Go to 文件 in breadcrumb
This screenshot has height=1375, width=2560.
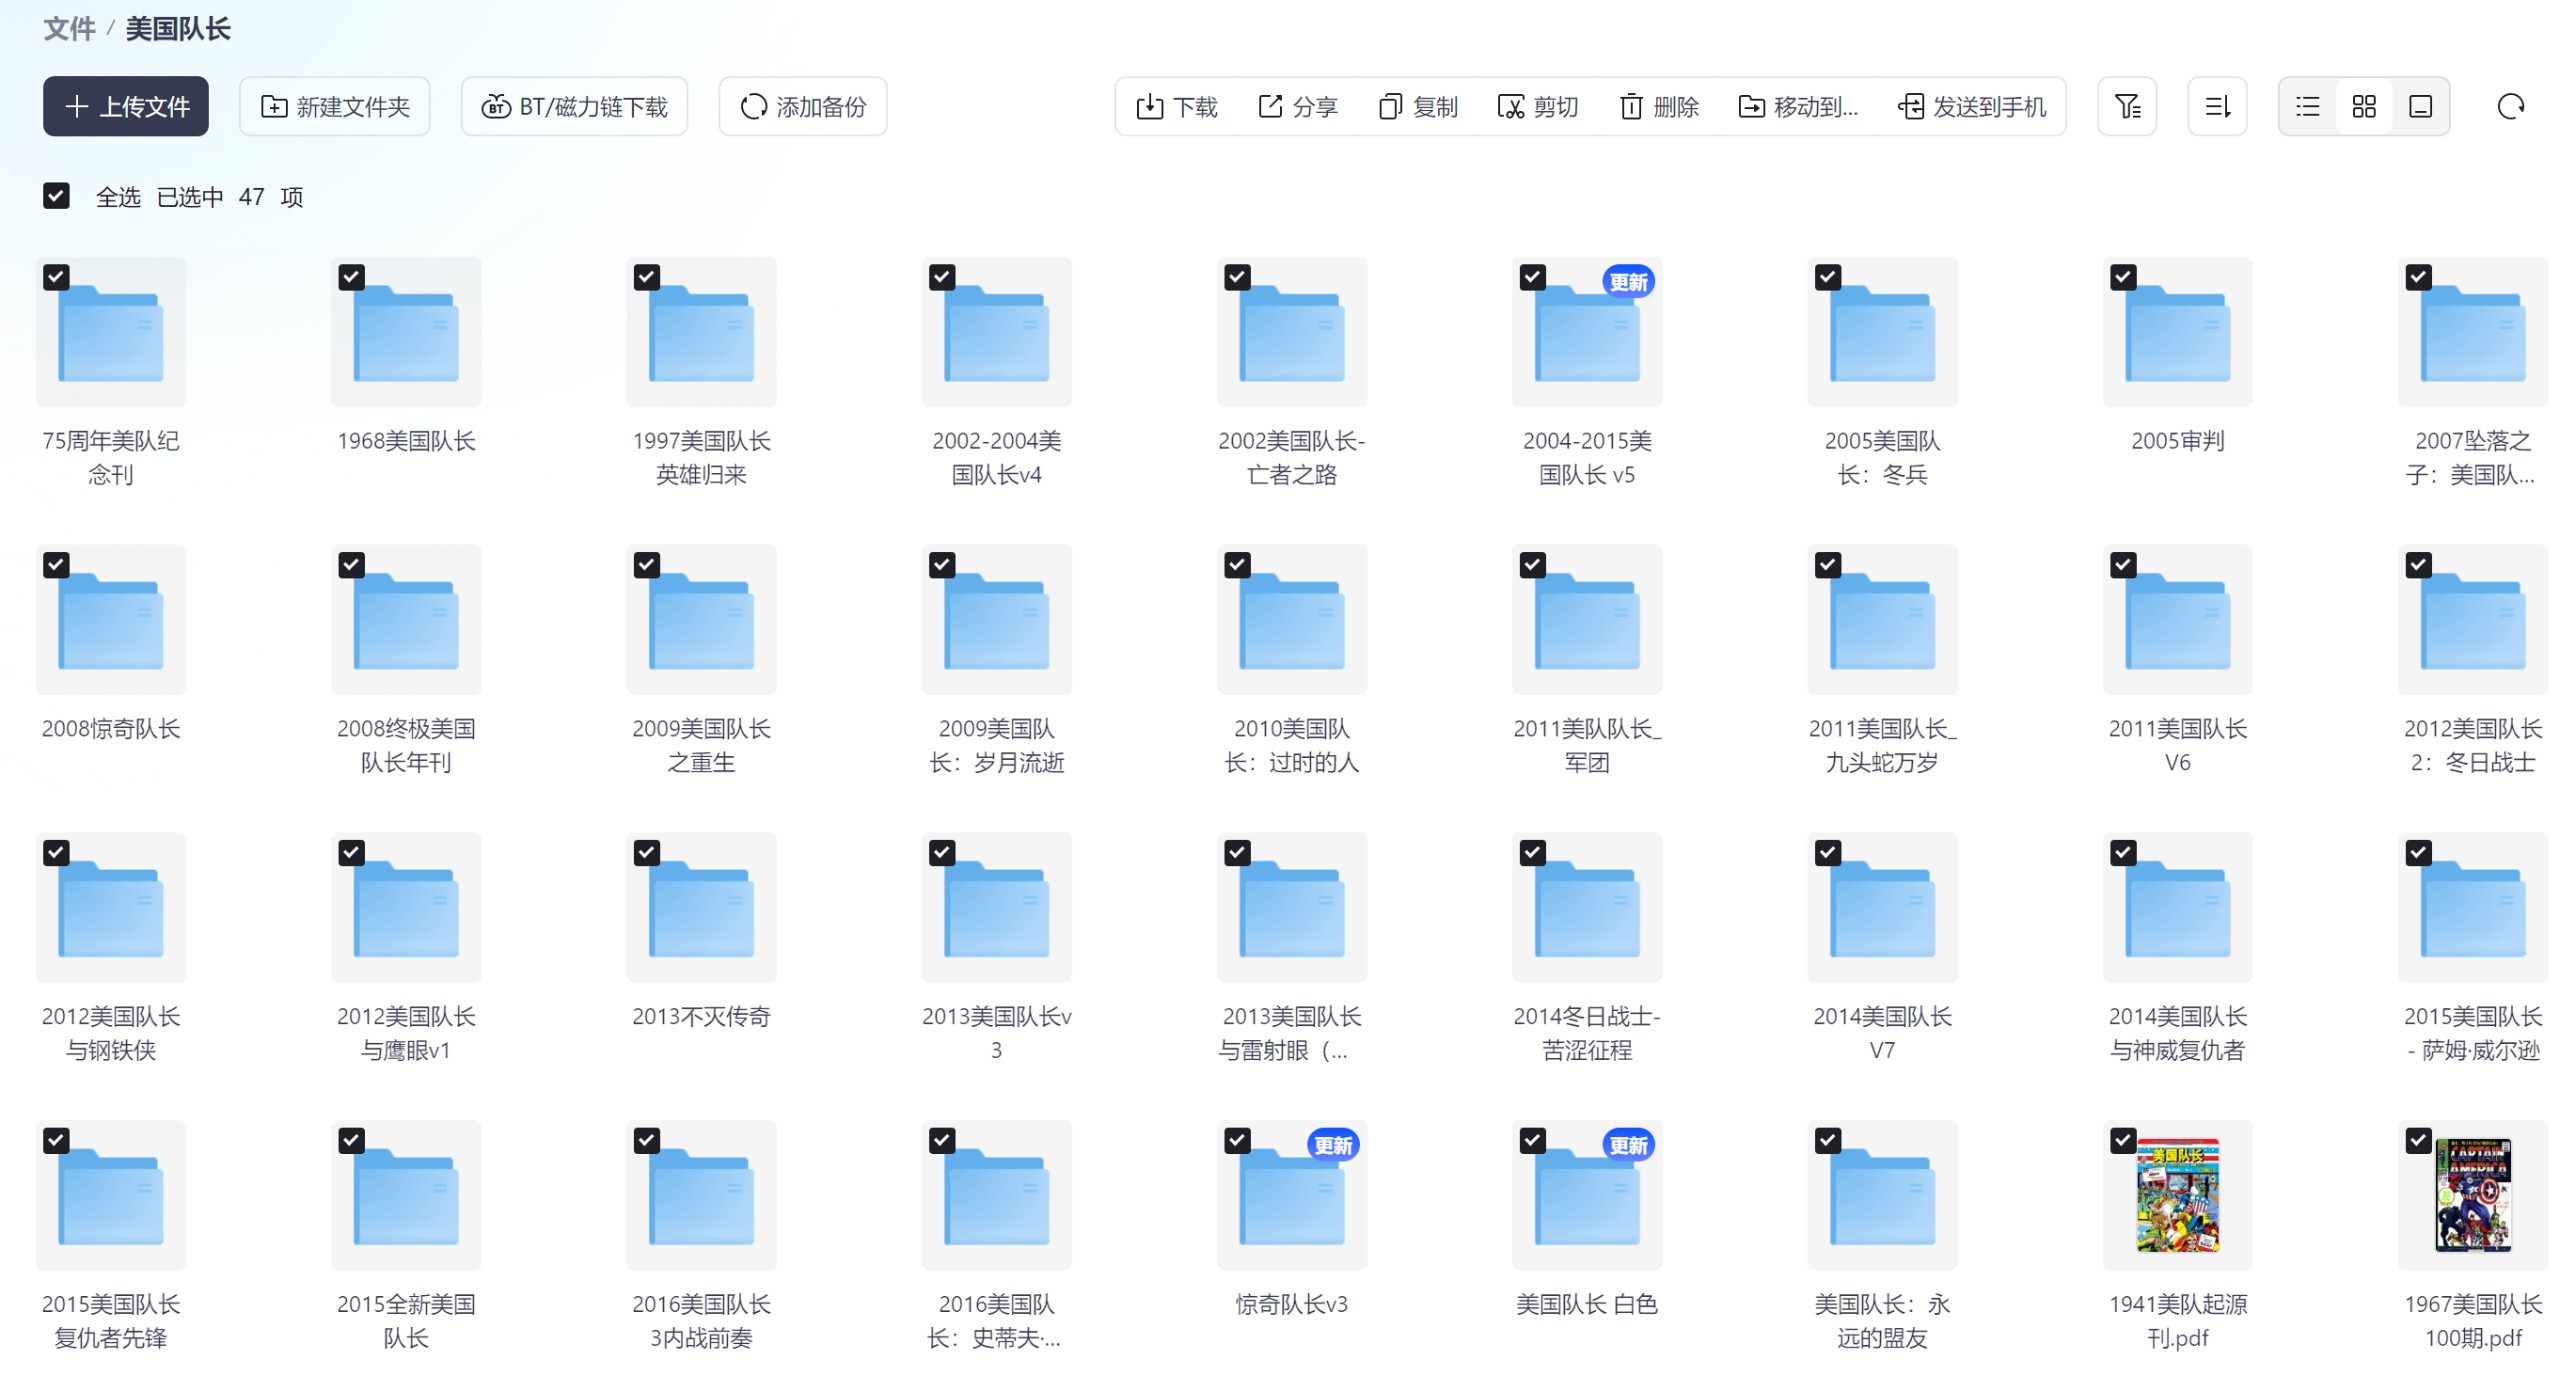pyautogui.click(x=69, y=29)
